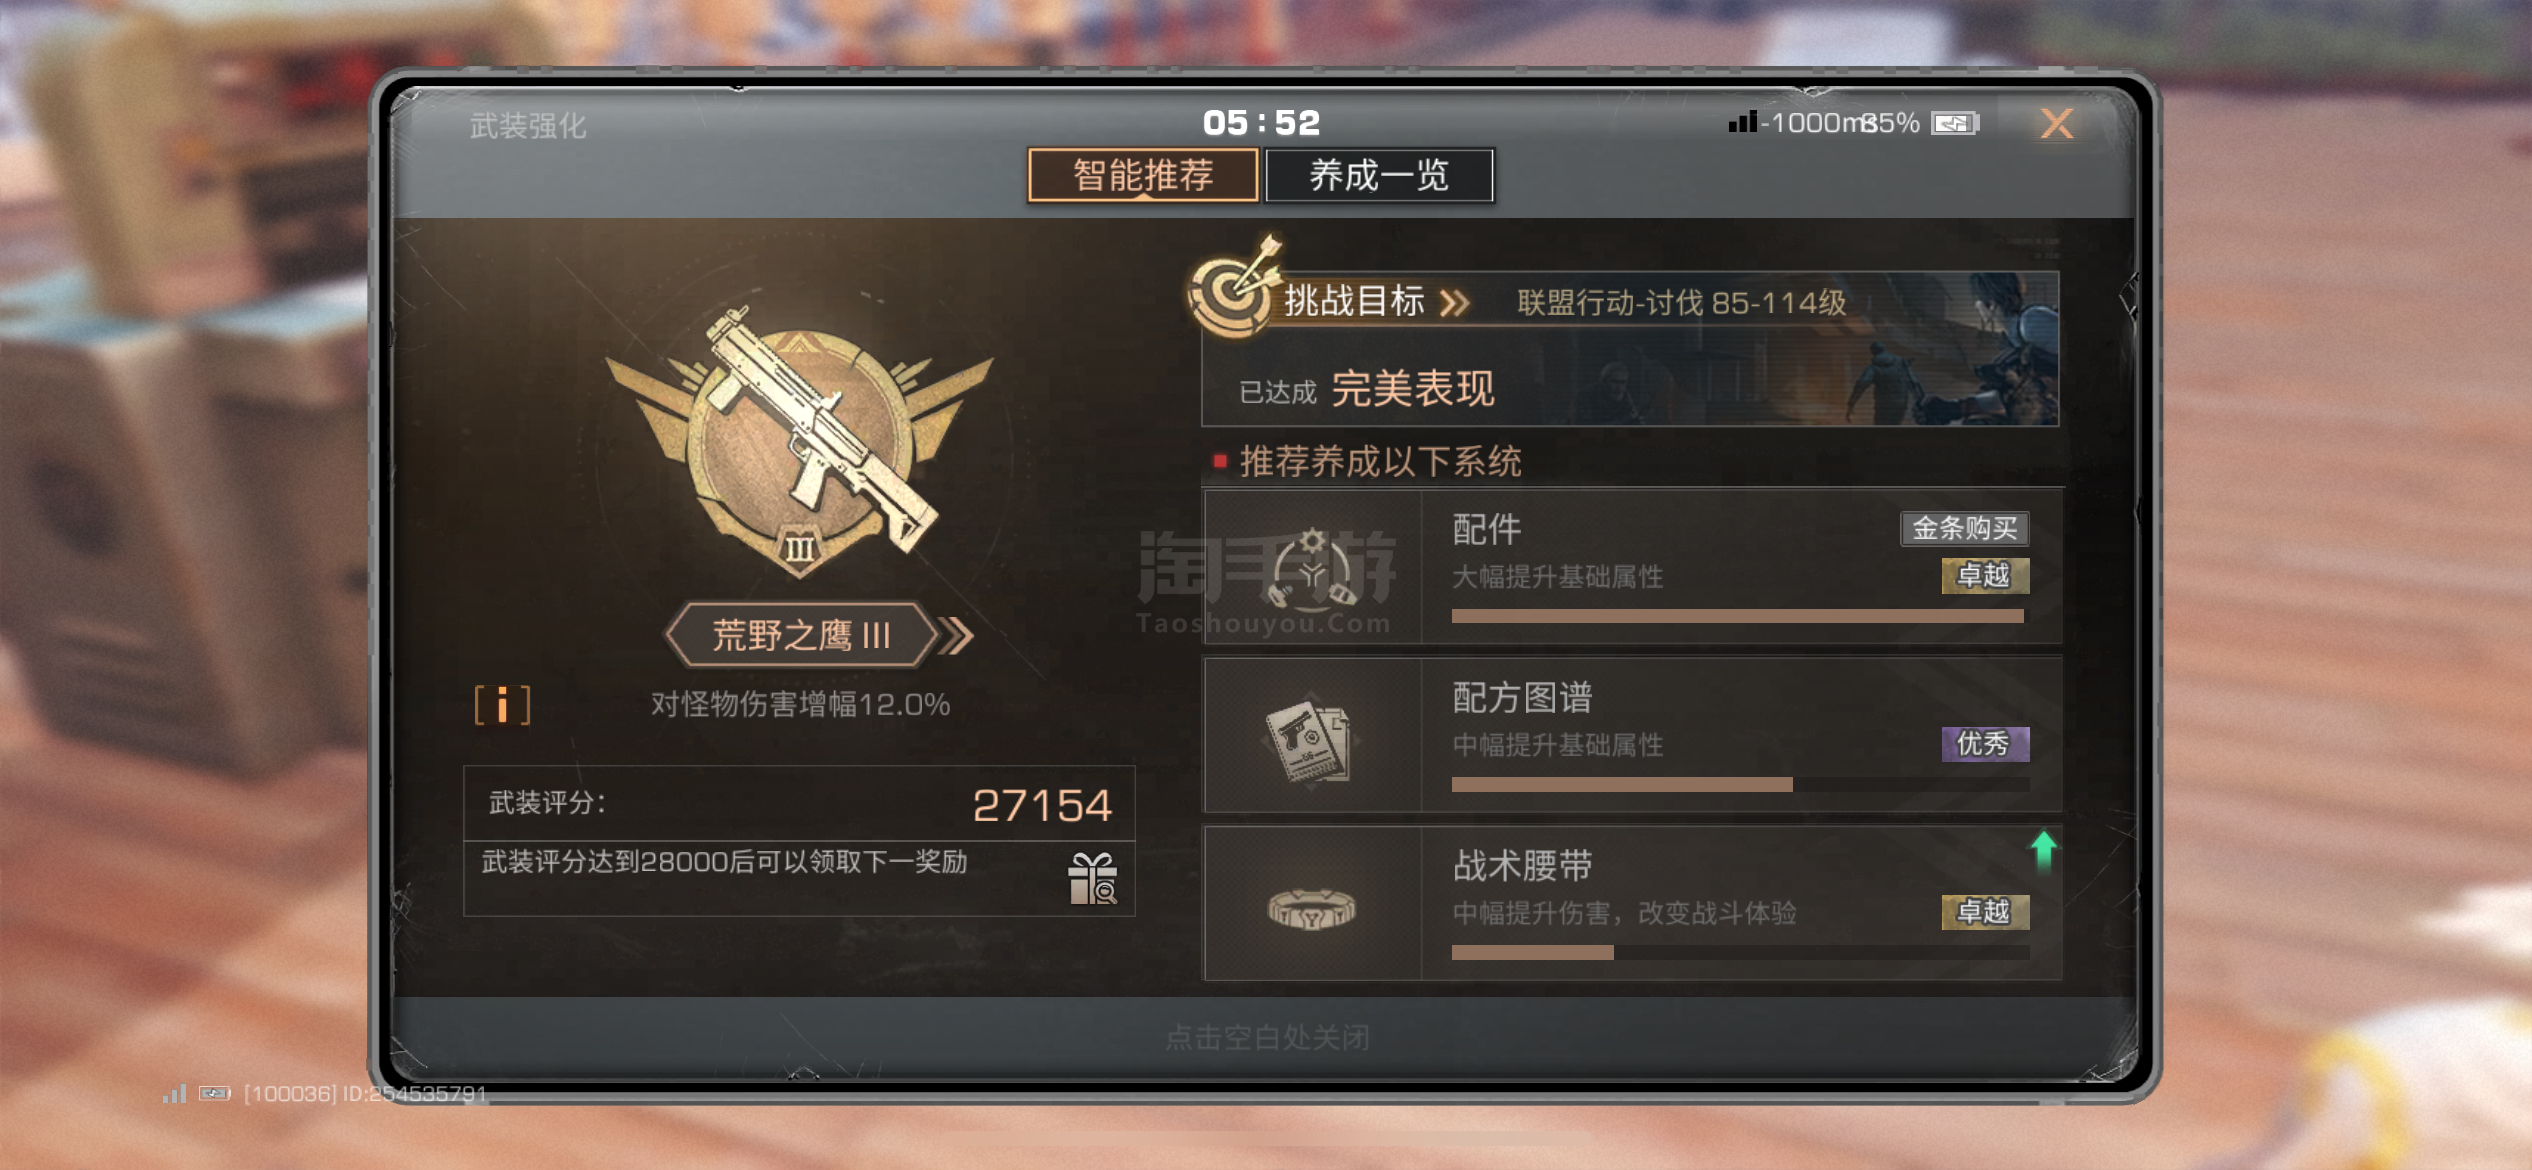
Task: Click the 配方图谱 progress bar
Action: [x=1740, y=785]
